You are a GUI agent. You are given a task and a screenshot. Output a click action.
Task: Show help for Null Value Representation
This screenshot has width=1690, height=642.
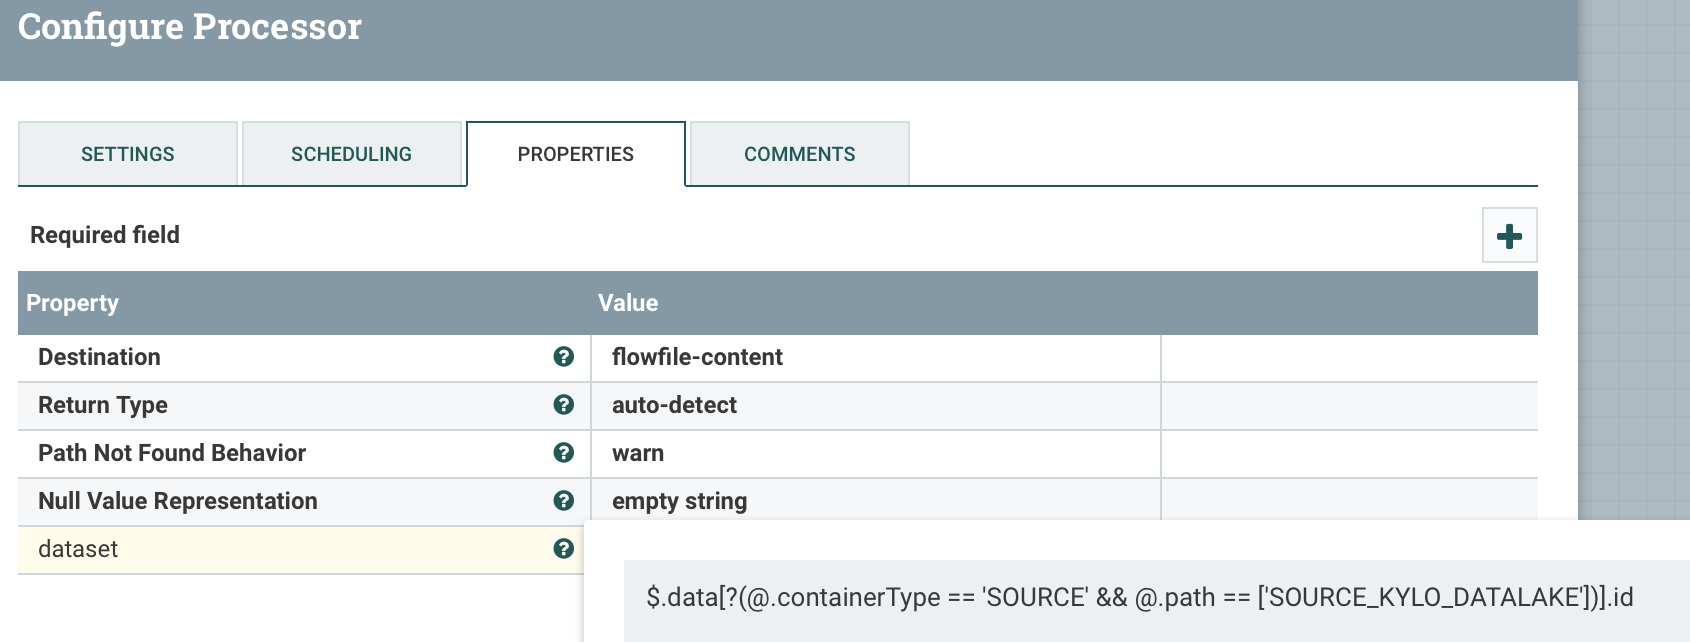coord(564,501)
